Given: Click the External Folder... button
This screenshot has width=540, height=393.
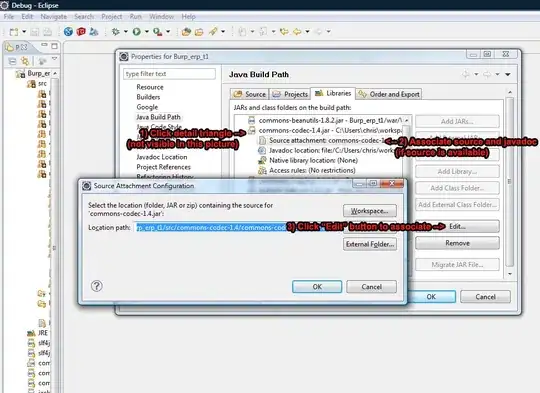Looking at the screenshot, I should point(370,244).
